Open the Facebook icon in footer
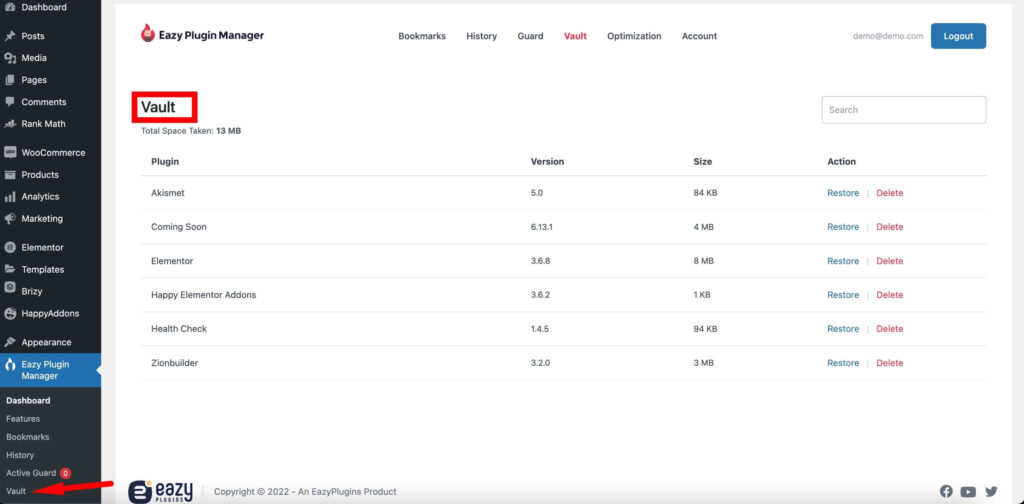Viewport: 1024px width, 504px height. (x=946, y=492)
